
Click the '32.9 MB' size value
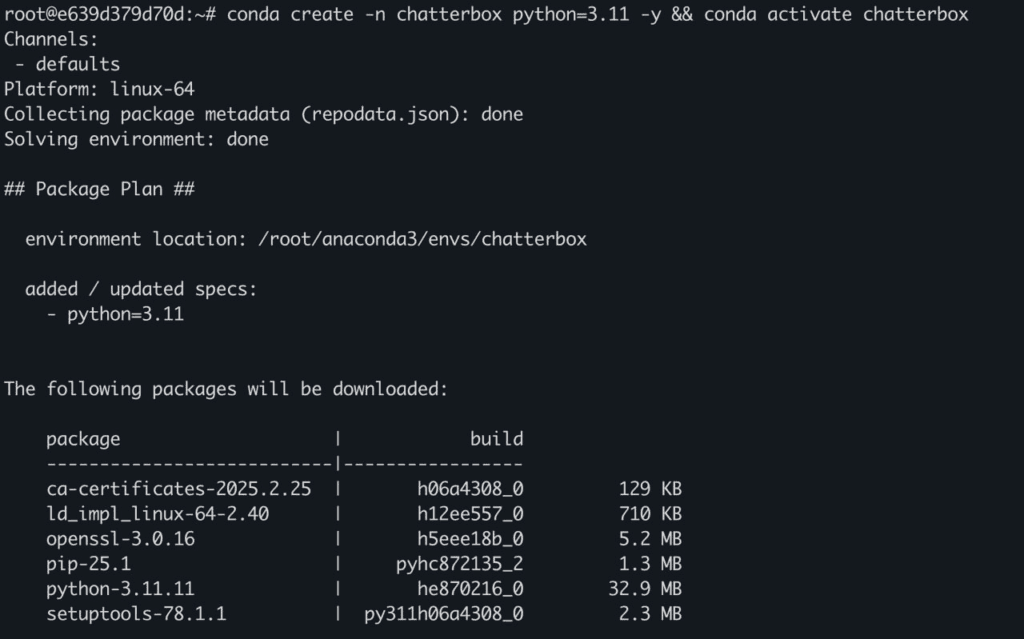[x=645, y=589]
